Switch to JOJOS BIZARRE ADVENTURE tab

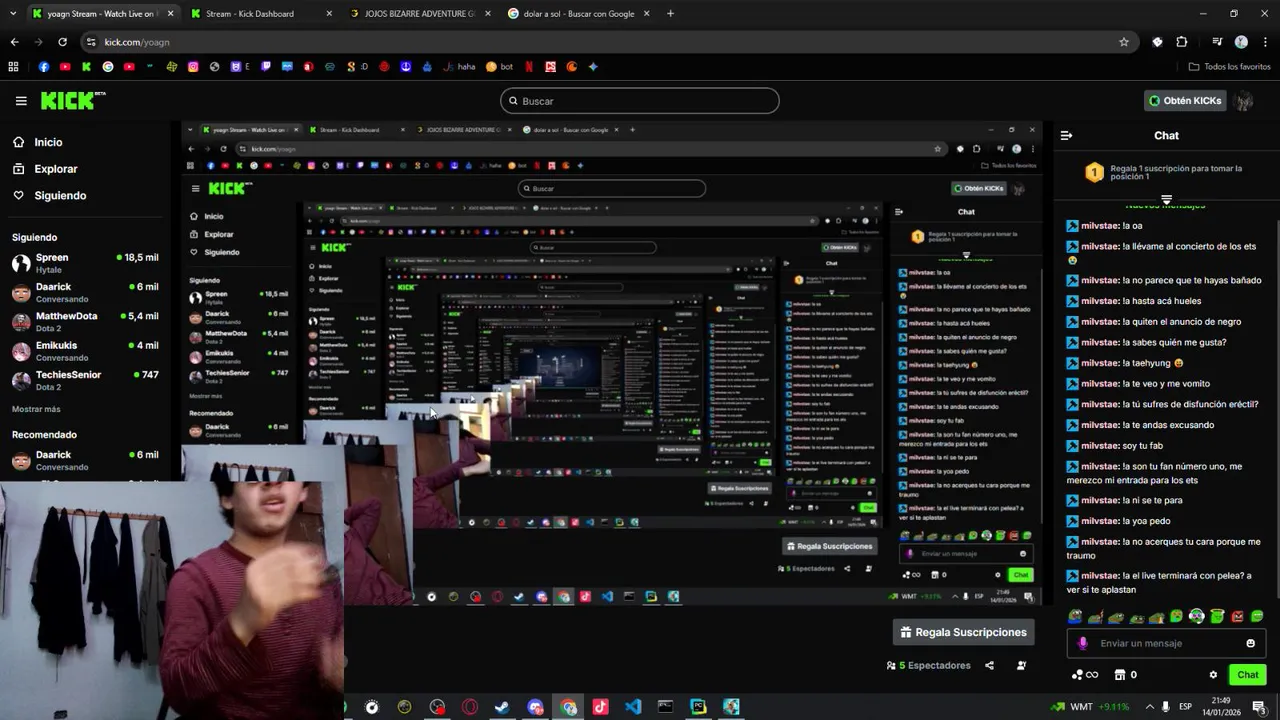[x=418, y=14]
